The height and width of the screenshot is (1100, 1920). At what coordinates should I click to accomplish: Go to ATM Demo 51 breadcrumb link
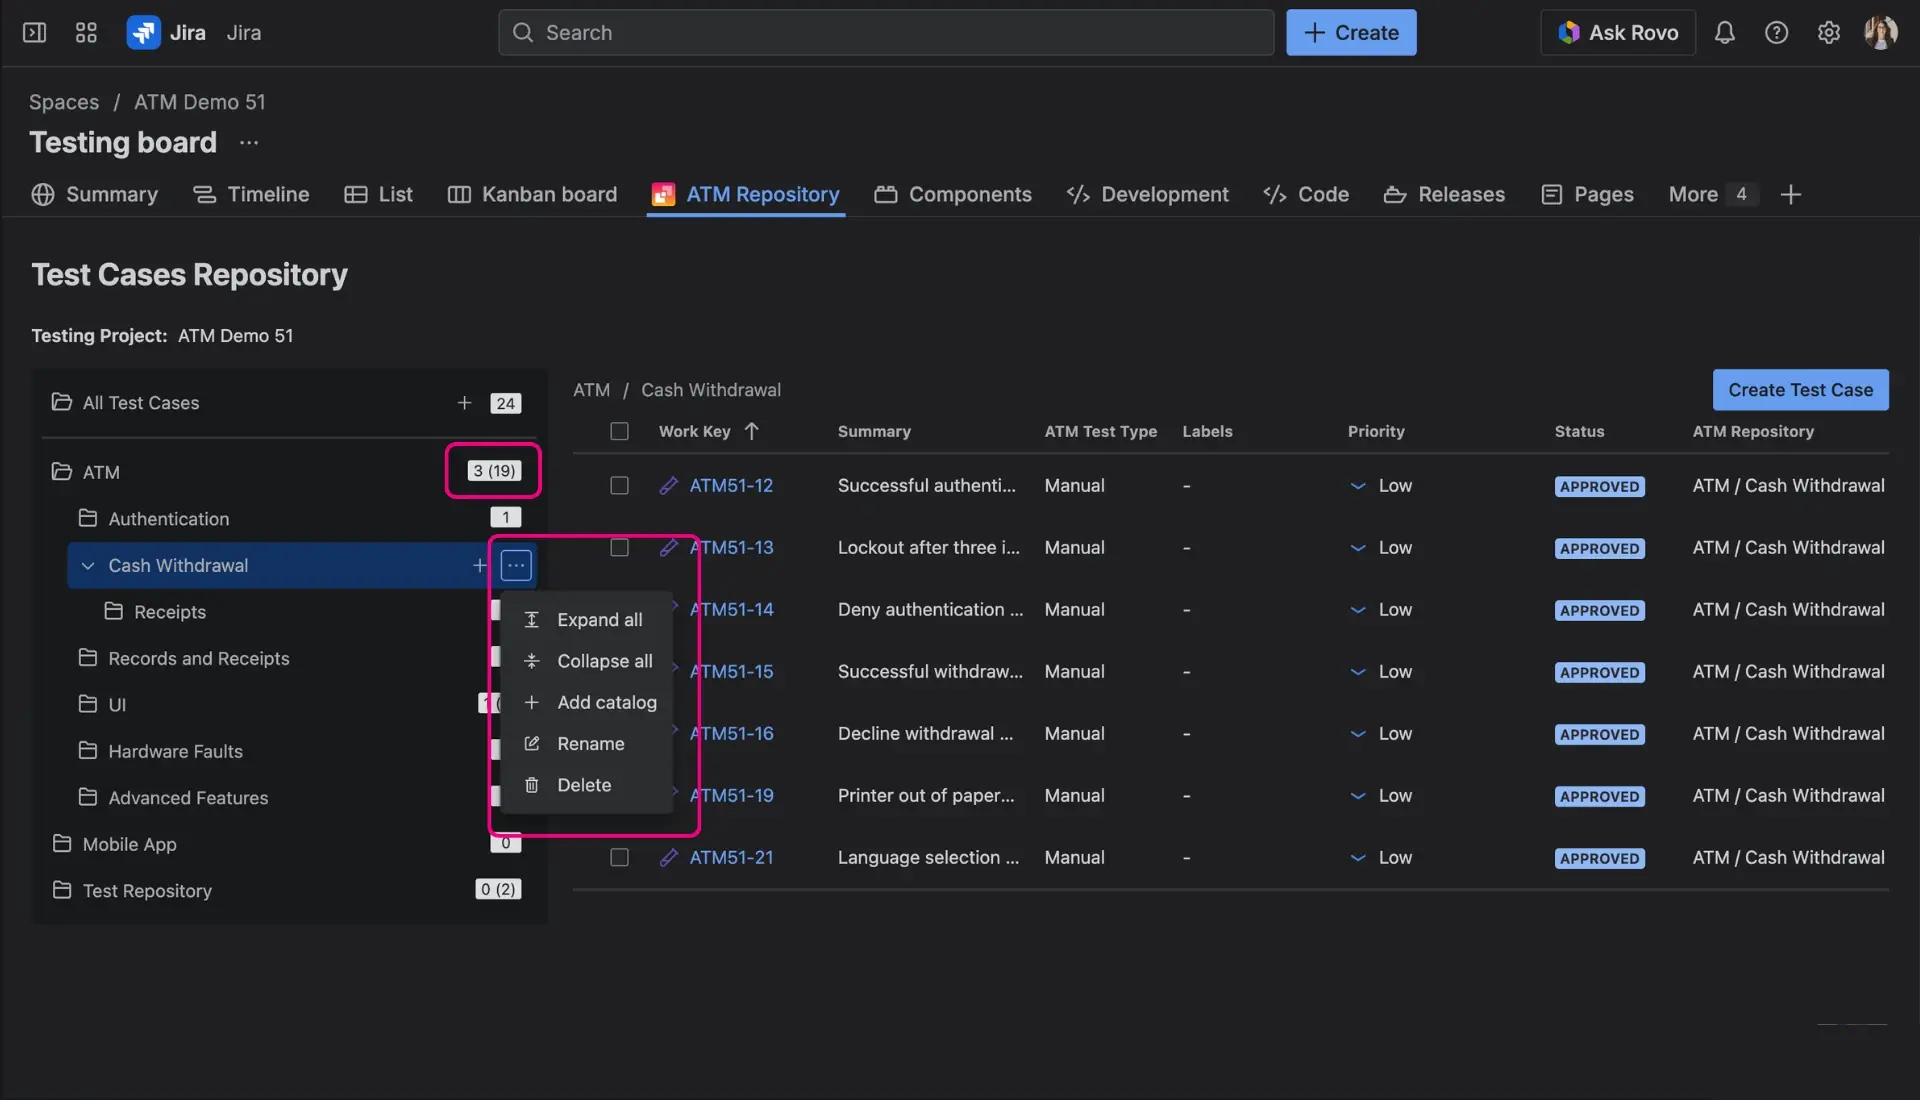pos(200,102)
